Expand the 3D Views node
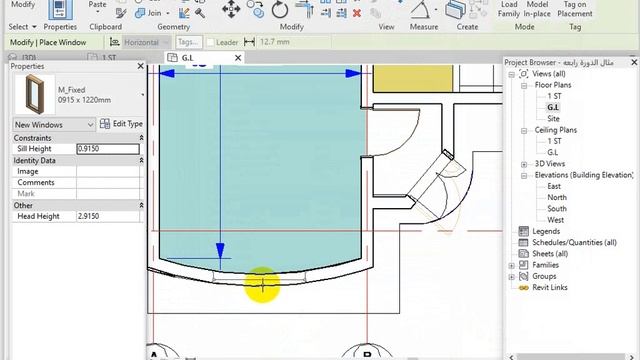This screenshot has width=640, height=360. (x=524, y=164)
